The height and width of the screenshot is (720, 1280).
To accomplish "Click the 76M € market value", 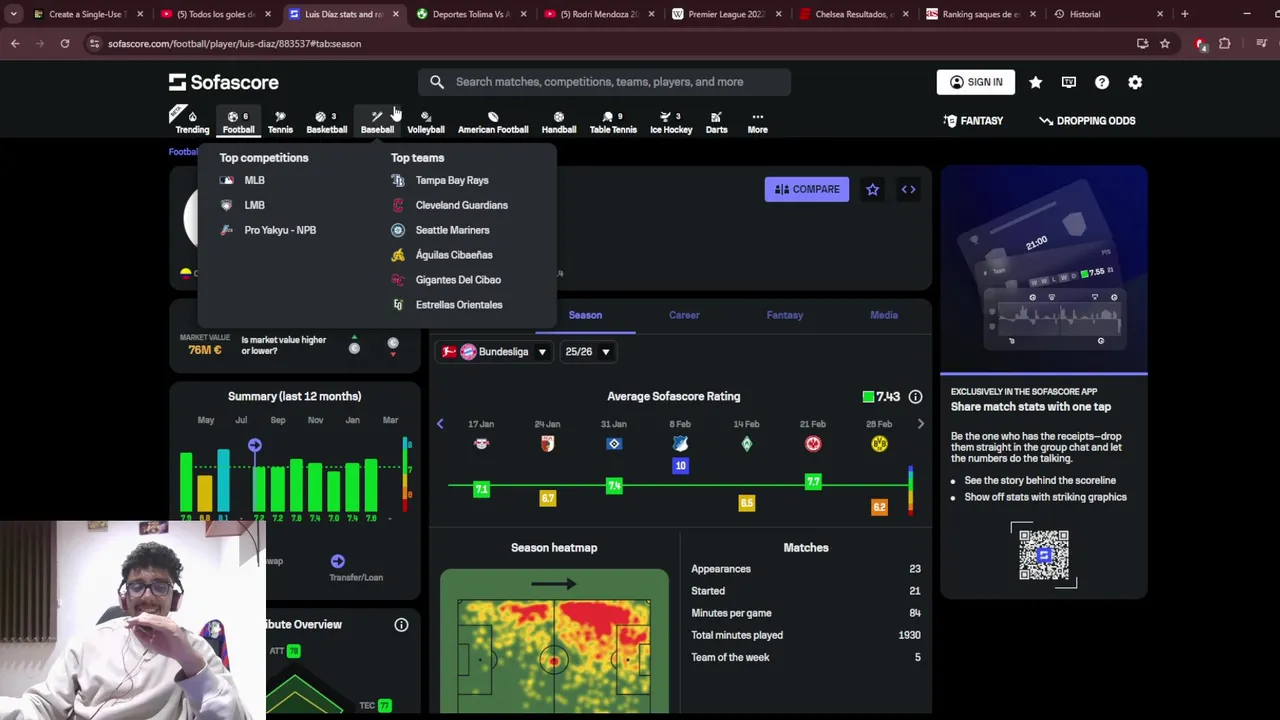I will [x=204, y=350].
